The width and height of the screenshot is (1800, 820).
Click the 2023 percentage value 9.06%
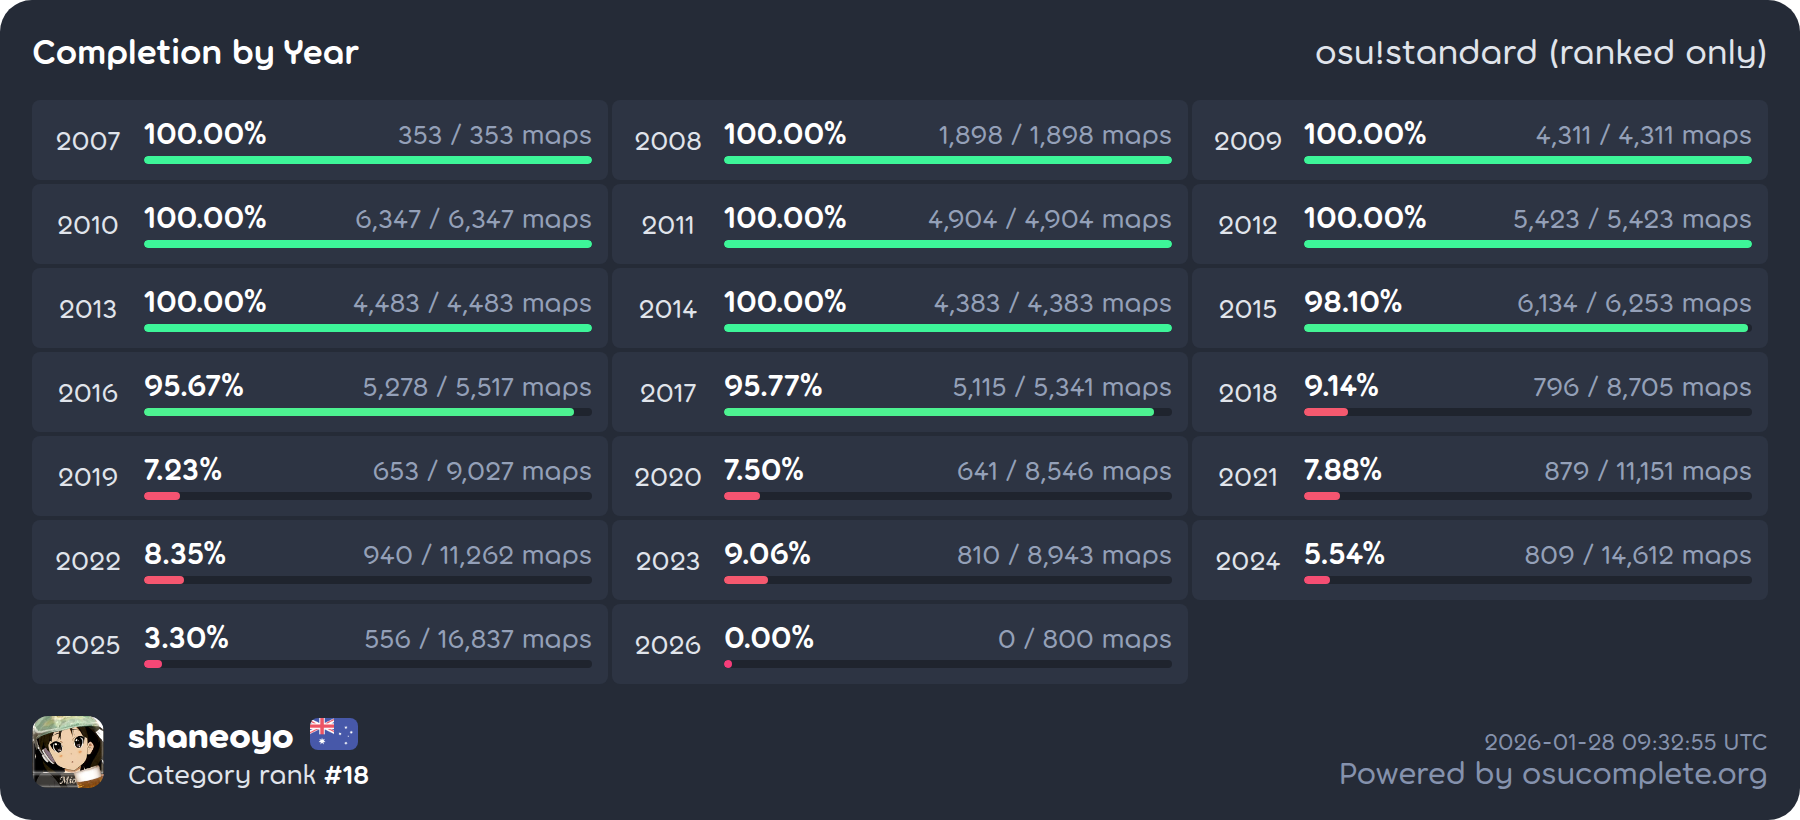767,554
